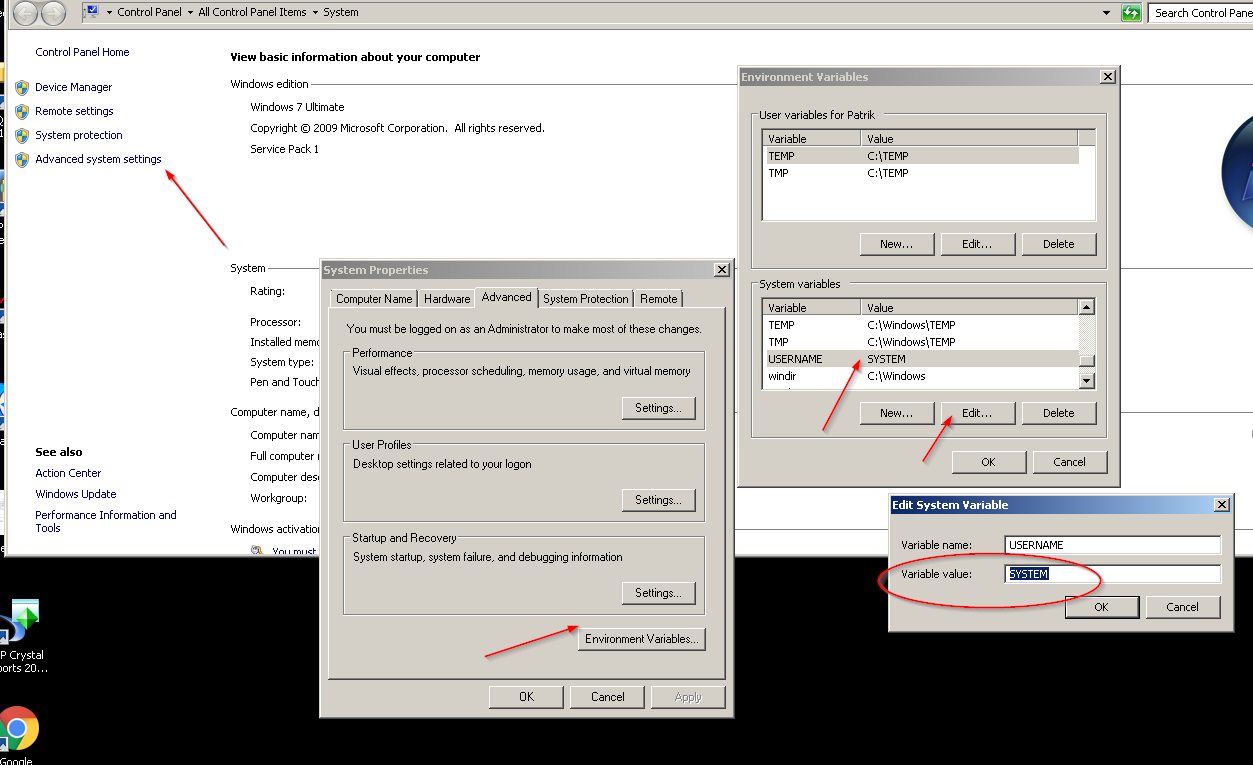Click the Back navigation arrow button
This screenshot has width=1253, height=765.
[x=26, y=13]
